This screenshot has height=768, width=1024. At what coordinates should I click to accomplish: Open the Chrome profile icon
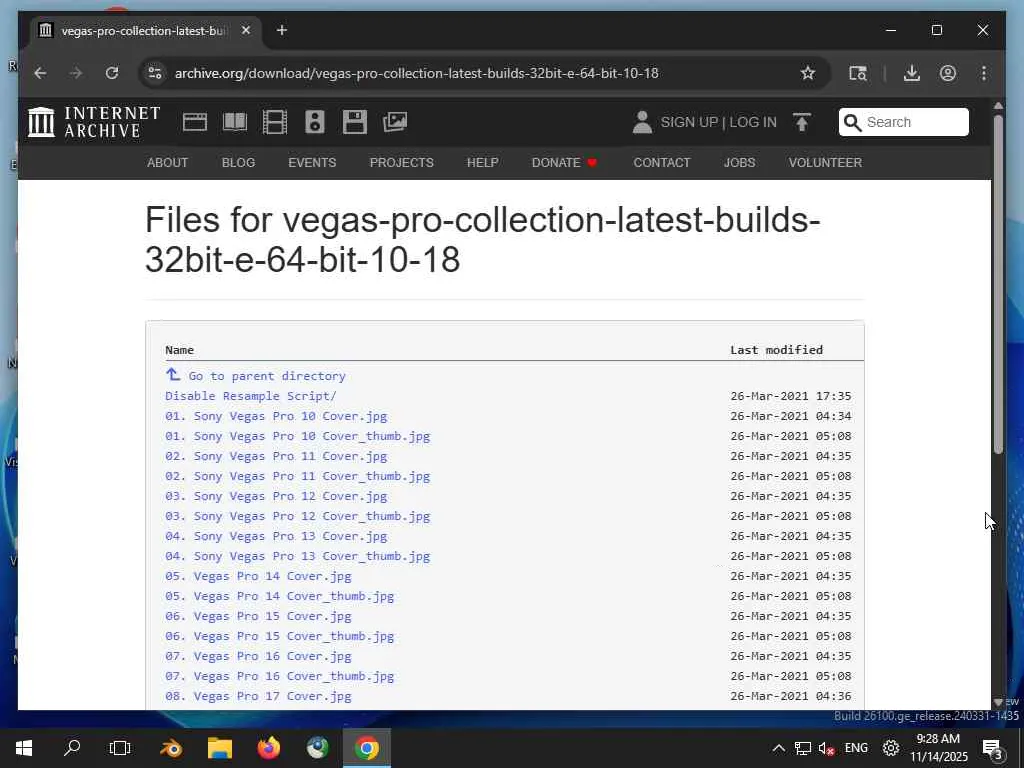click(x=948, y=73)
